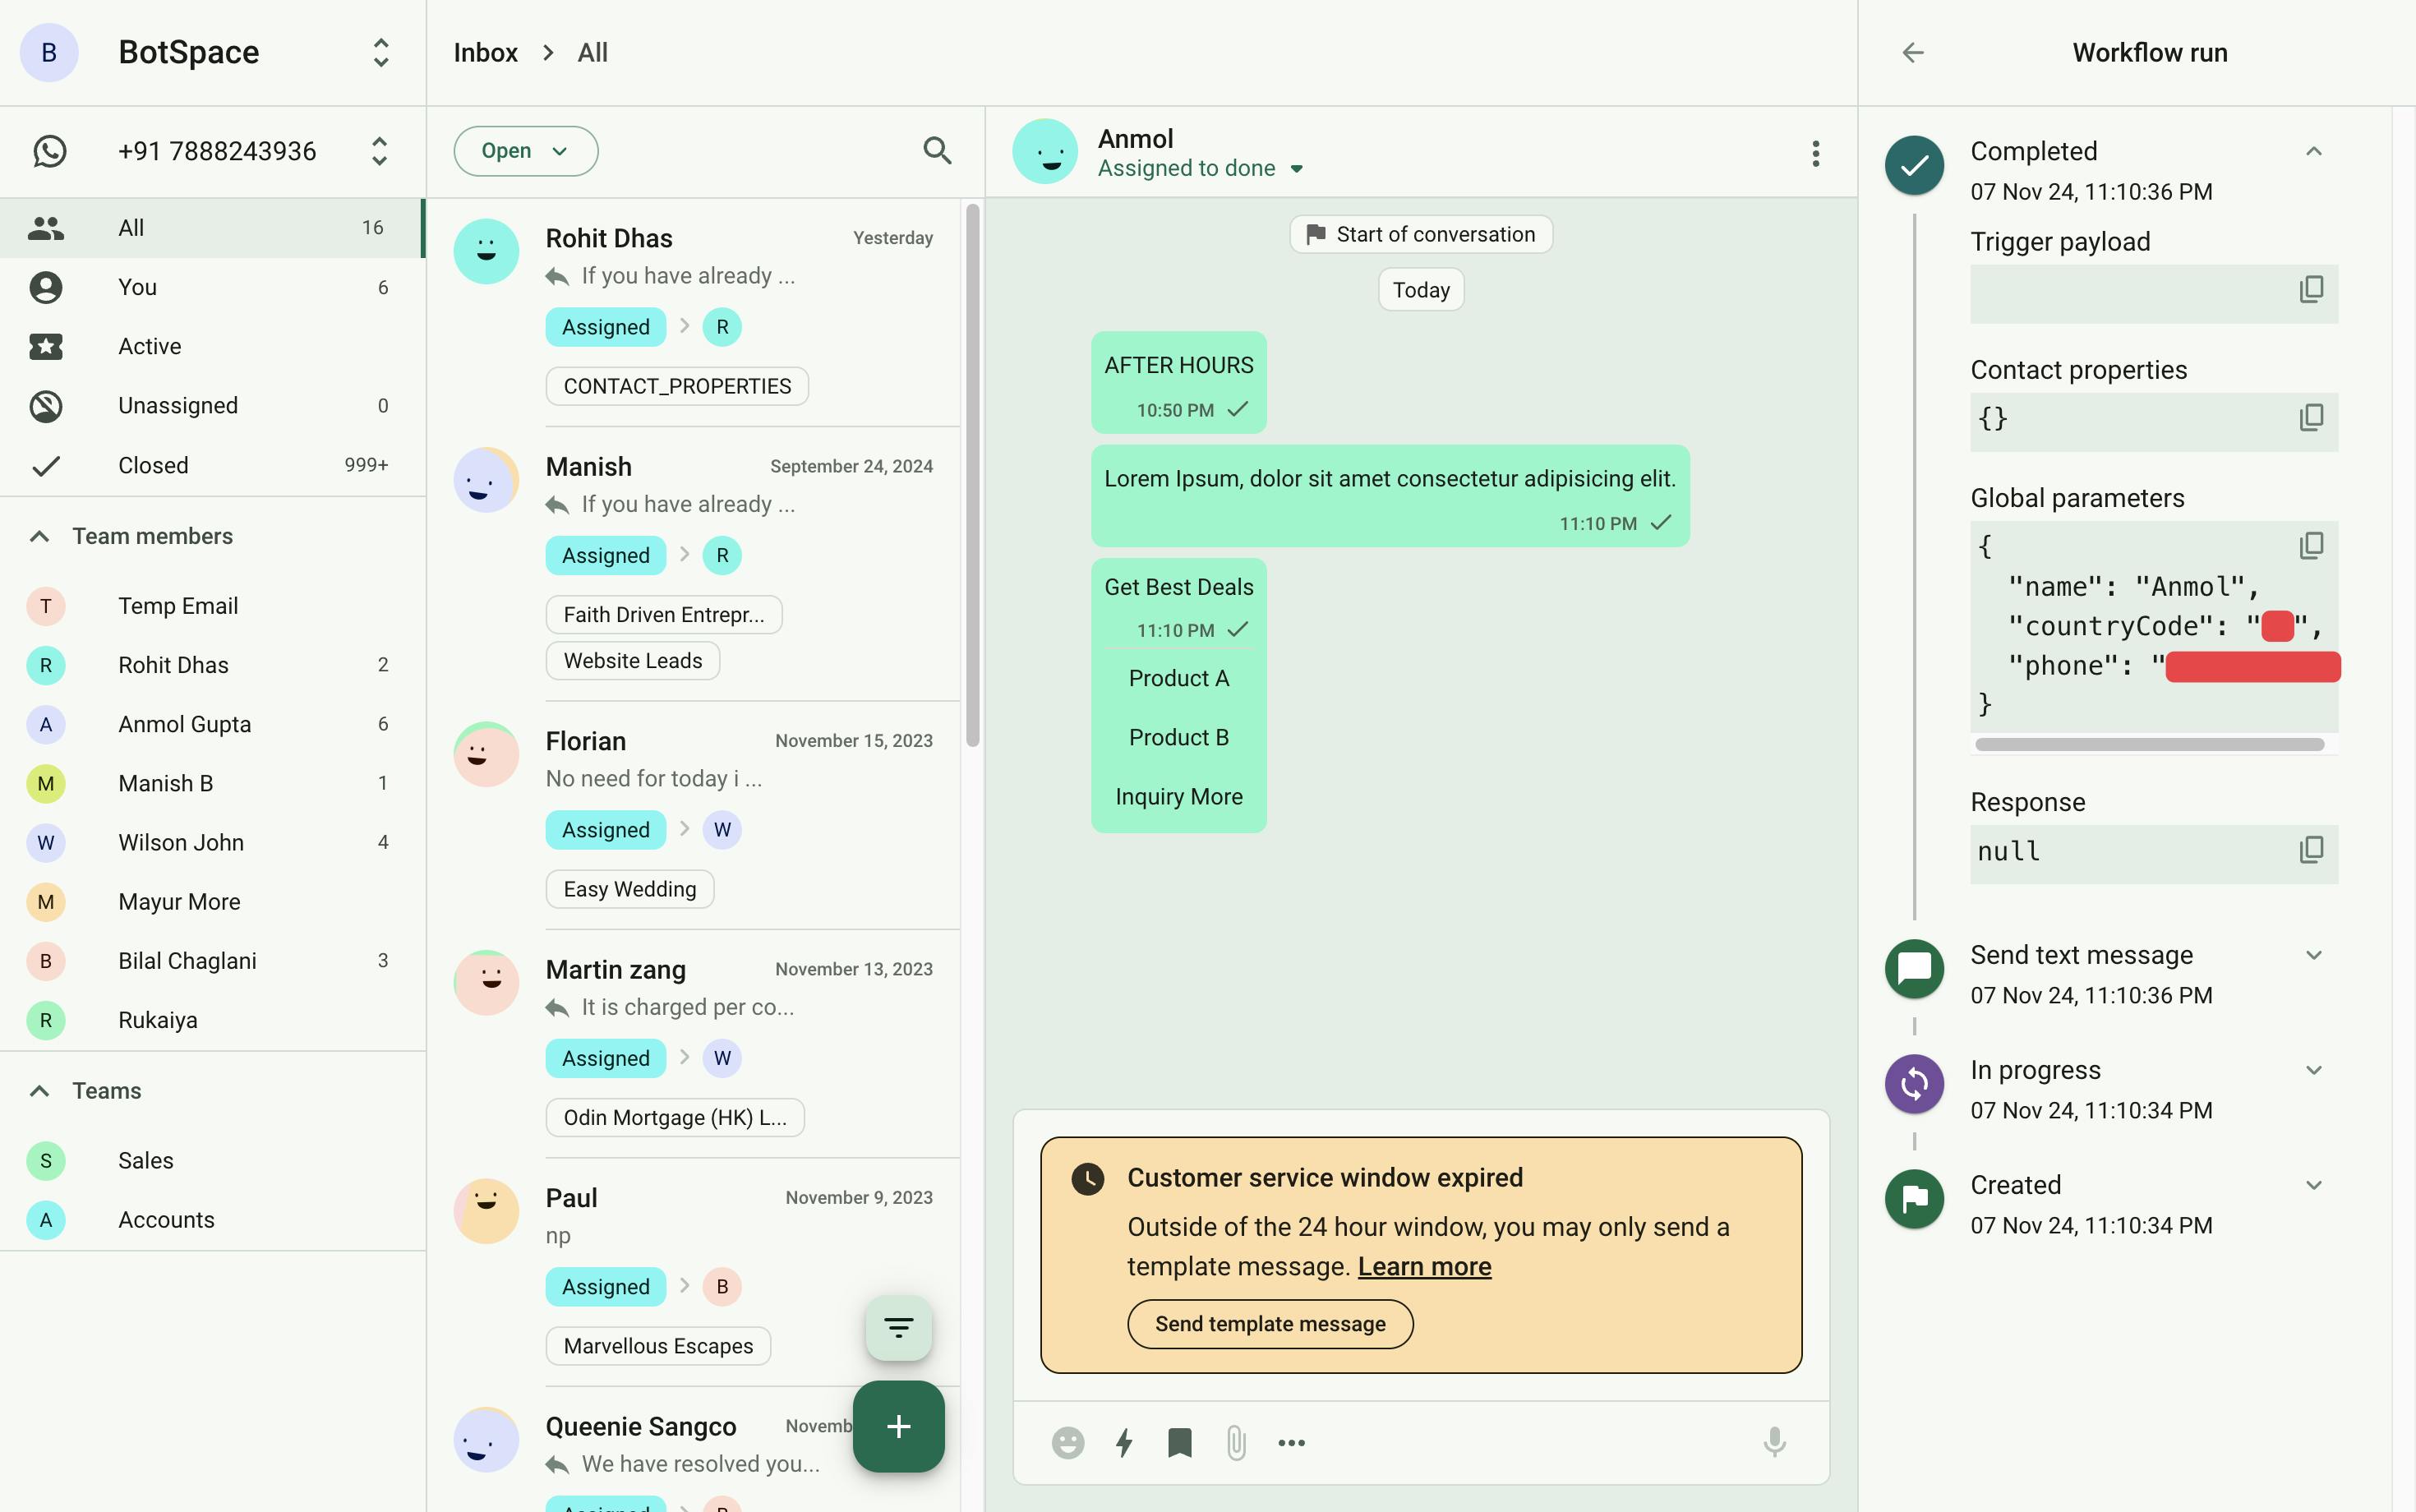This screenshot has height=1512, width=2416.
Task: Open the Martin zang conversation
Action: (695, 1043)
